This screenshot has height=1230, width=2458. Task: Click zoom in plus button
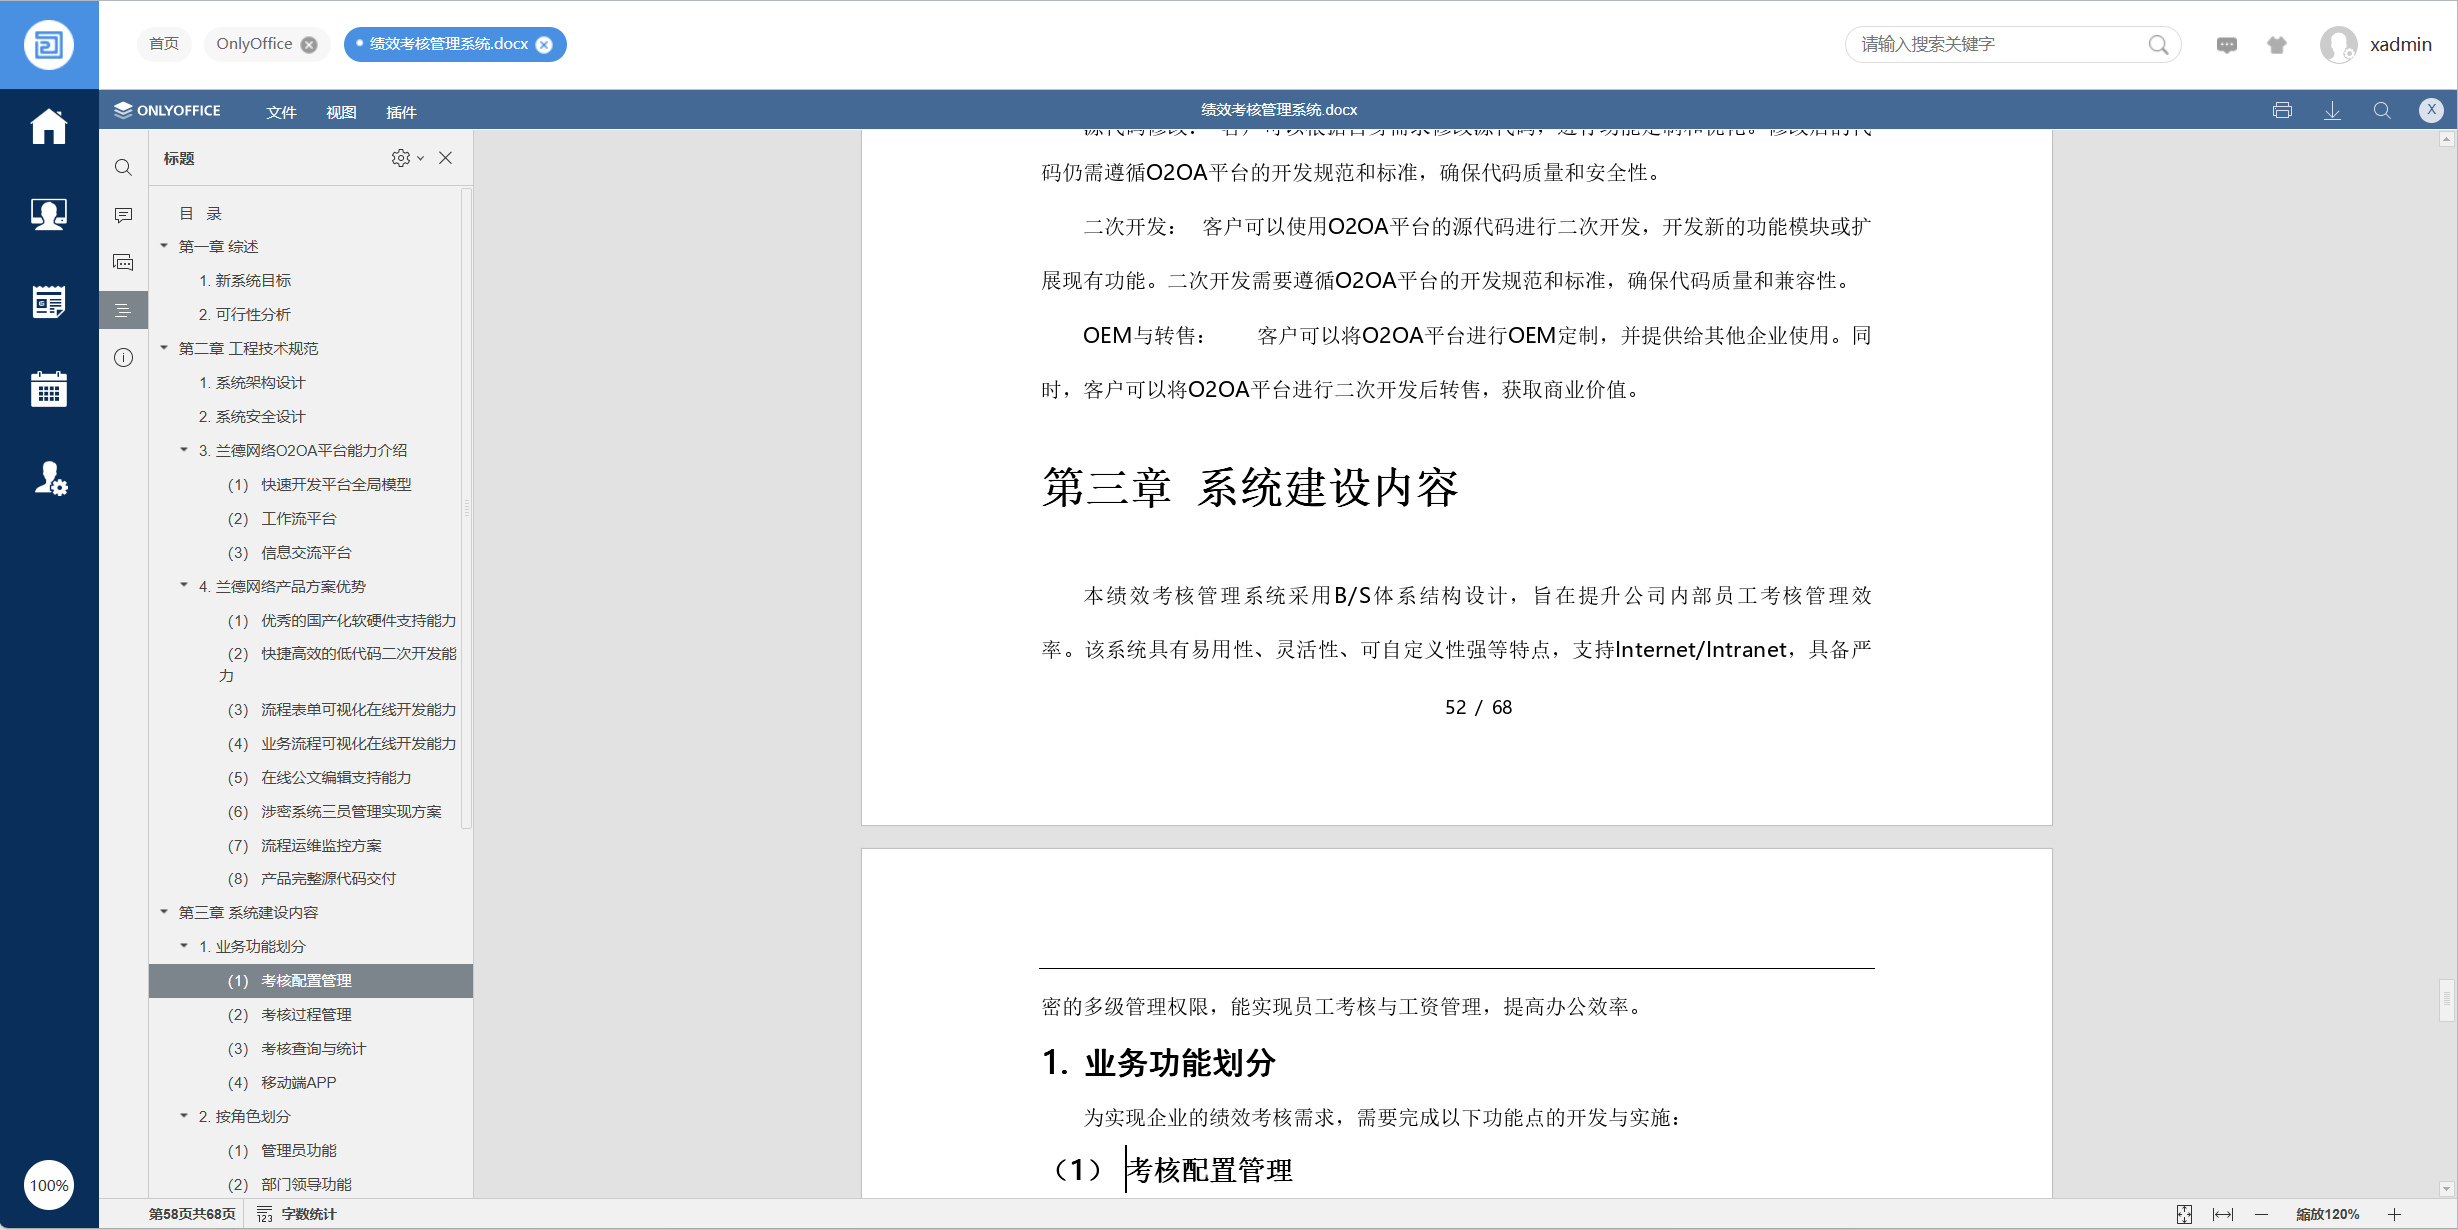coord(2394,1214)
